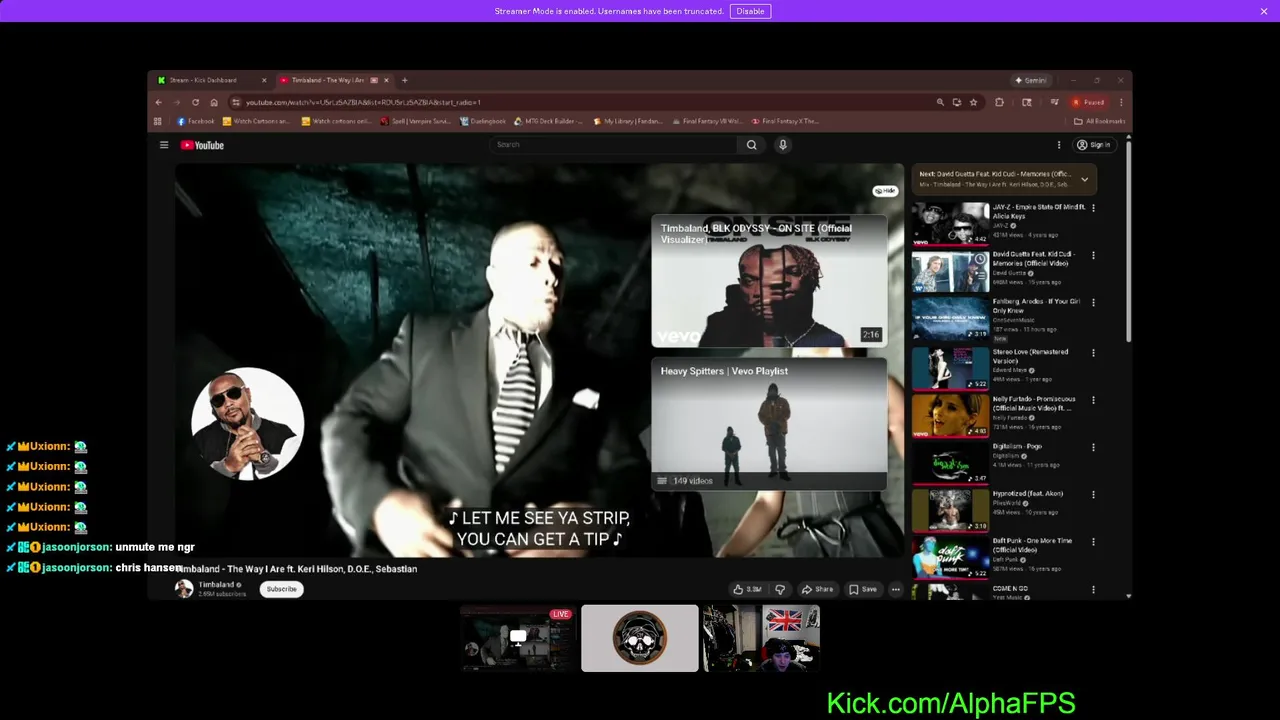The image size is (1280, 720).
Task: Go back with the browser back arrow
Action: point(158,102)
